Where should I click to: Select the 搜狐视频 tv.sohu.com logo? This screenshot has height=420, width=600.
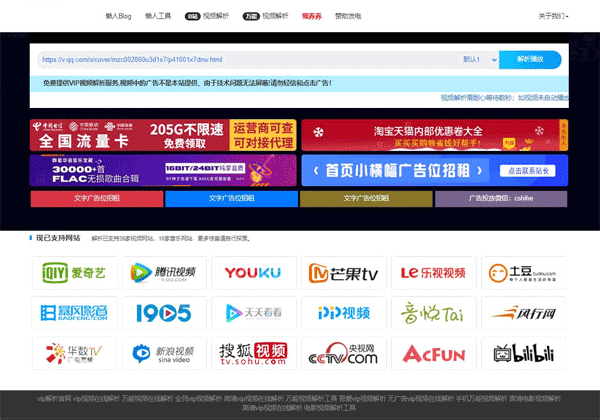(254, 353)
